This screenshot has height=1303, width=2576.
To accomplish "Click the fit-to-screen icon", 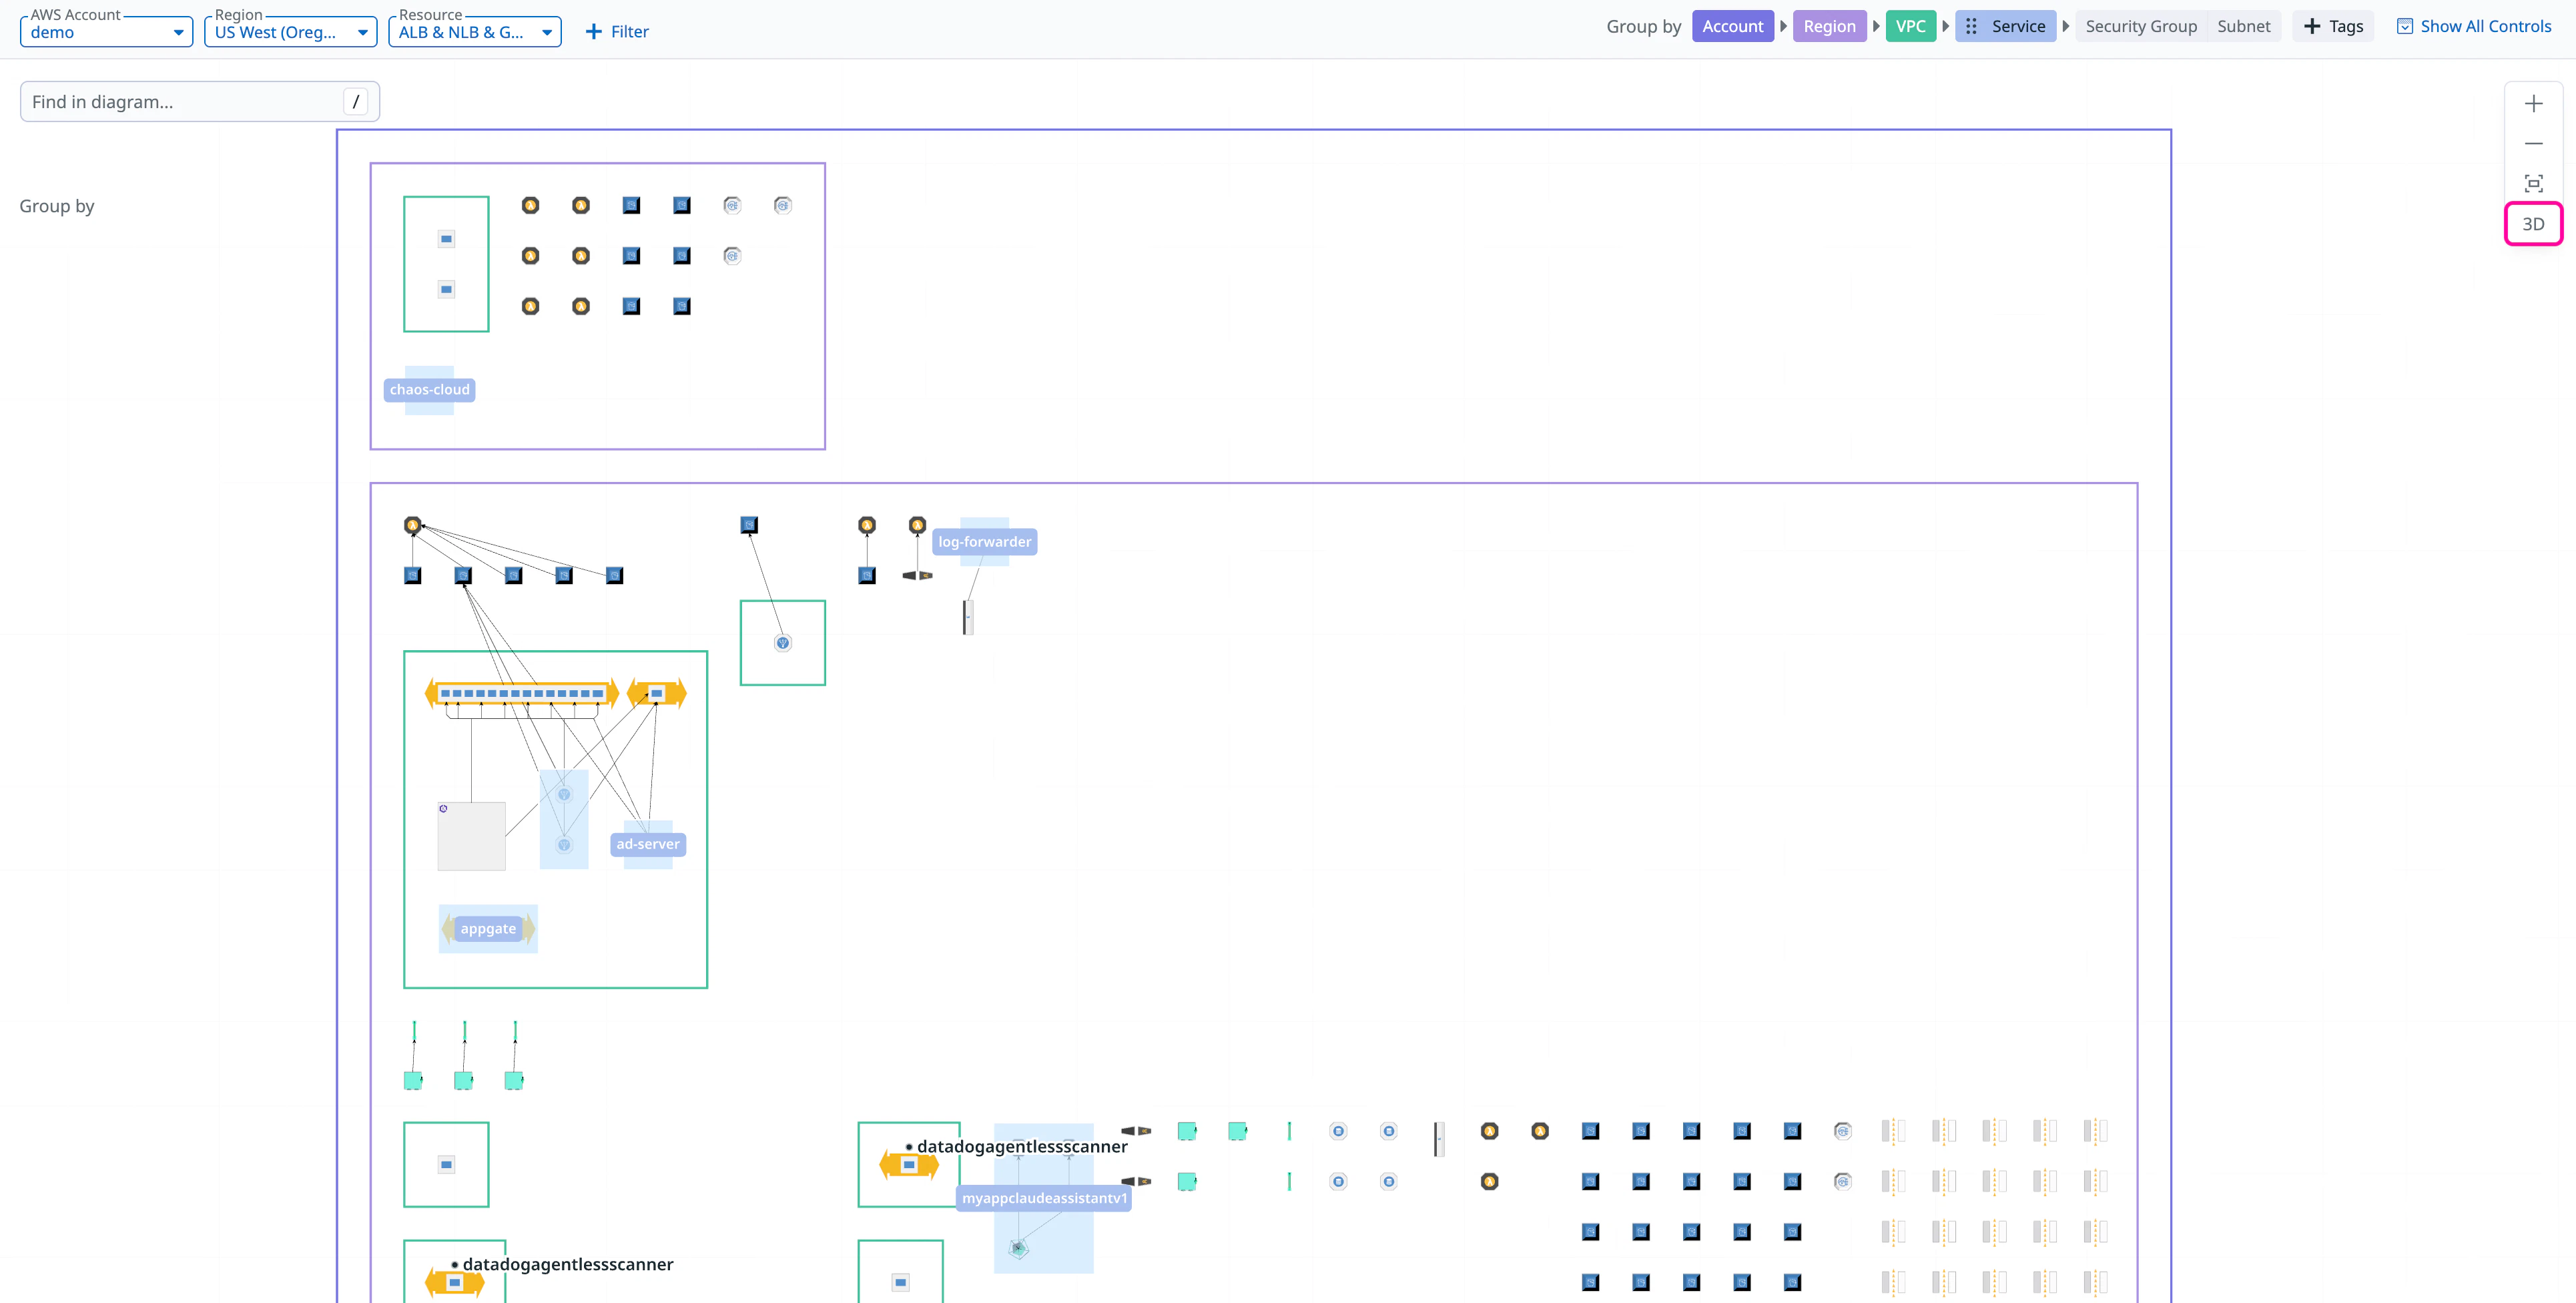I will click(x=2533, y=184).
